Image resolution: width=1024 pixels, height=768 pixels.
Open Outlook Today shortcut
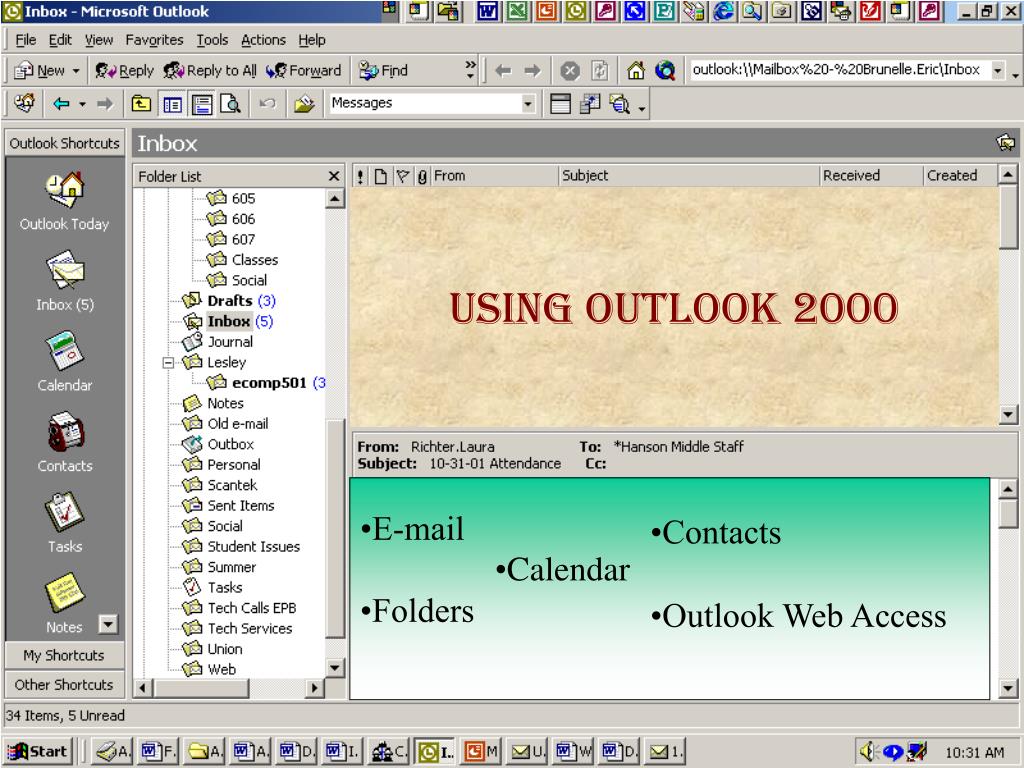(x=64, y=201)
